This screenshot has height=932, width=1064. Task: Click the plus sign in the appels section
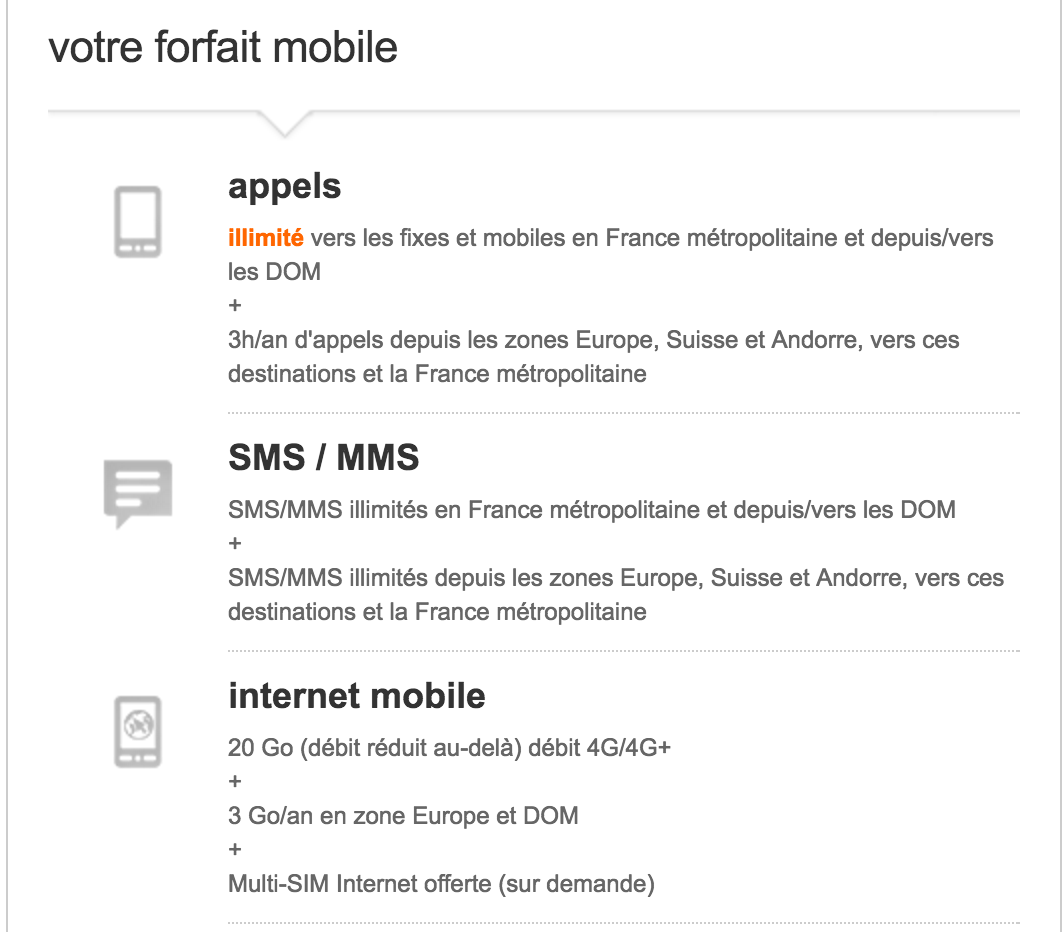235,305
